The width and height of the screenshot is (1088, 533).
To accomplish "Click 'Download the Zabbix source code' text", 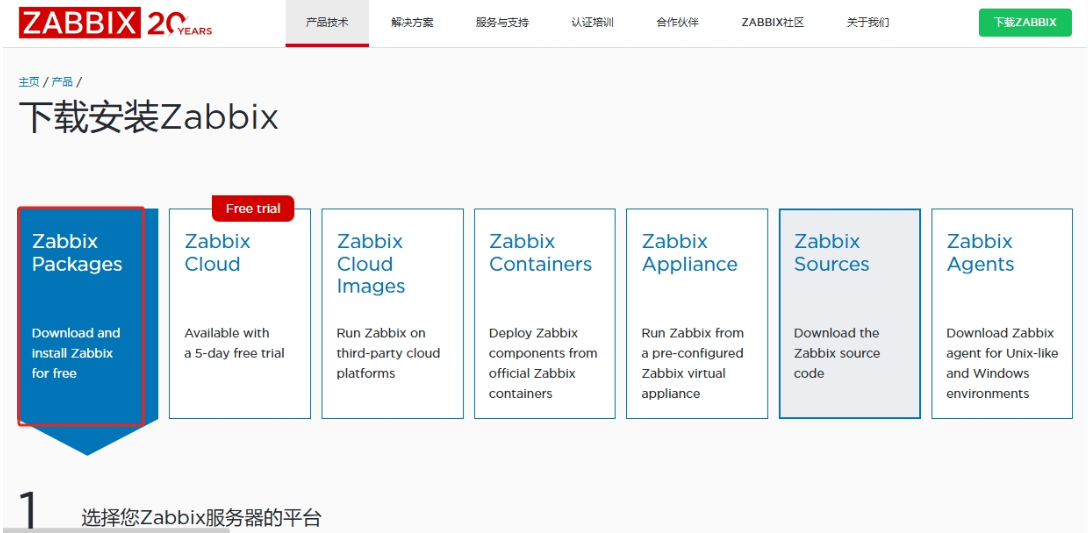I will click(836, 353).
